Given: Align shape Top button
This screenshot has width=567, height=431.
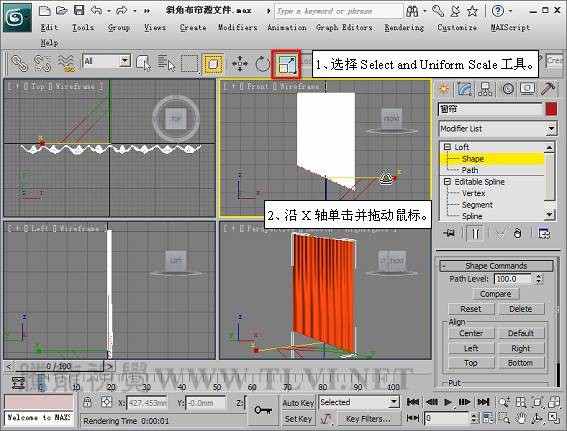Looking at the screenshot, I should pos(471,363).
